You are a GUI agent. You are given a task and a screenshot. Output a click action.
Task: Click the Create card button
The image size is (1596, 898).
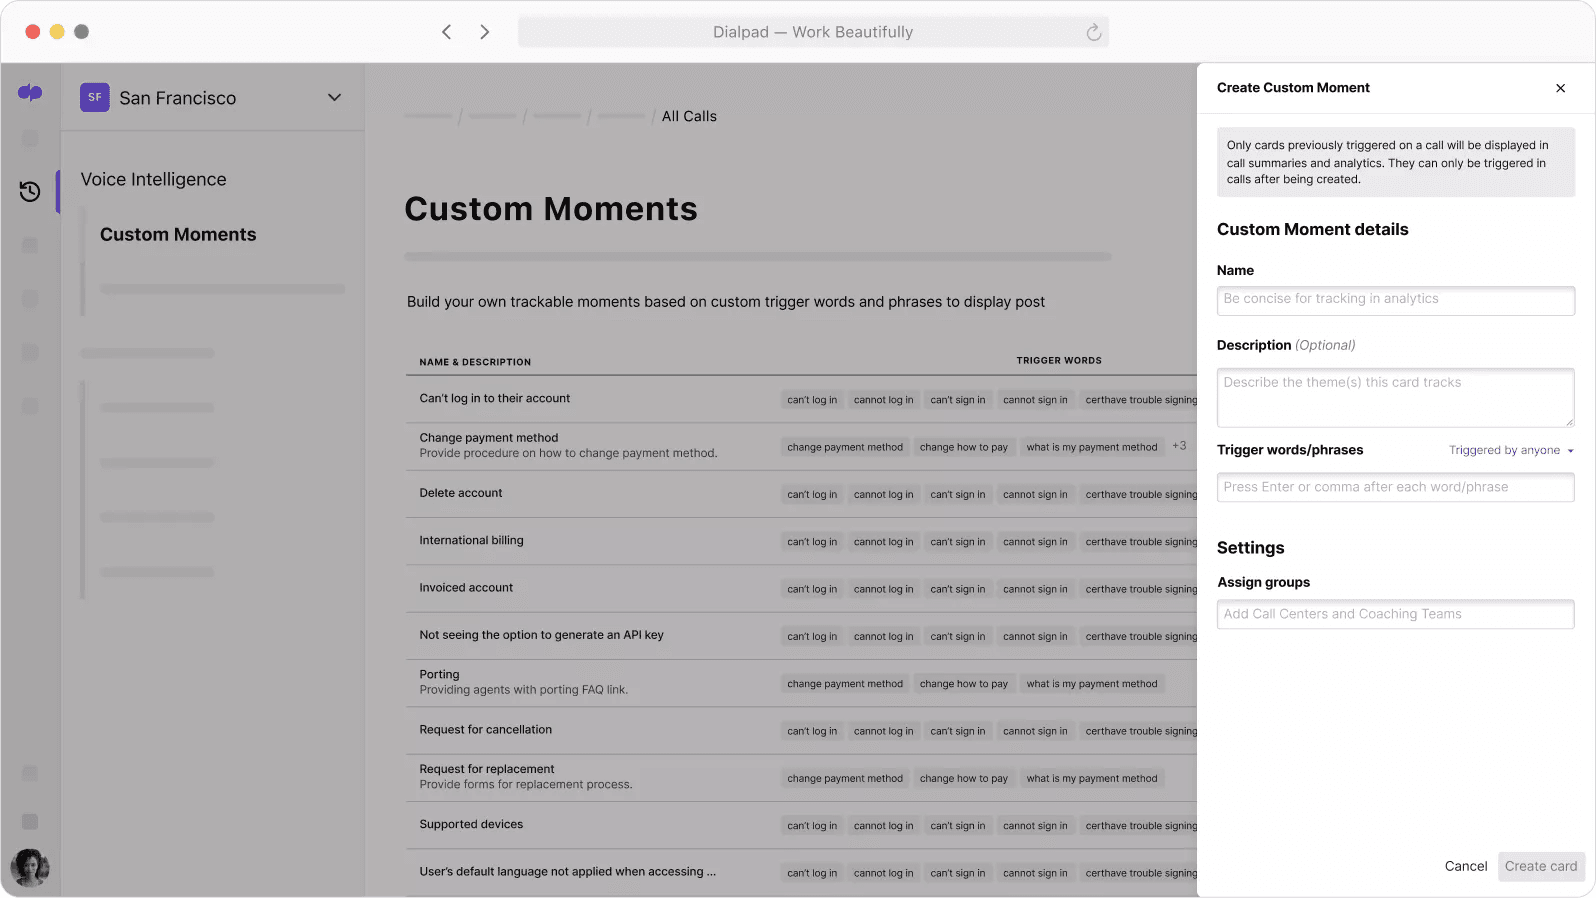point(1540,866)
